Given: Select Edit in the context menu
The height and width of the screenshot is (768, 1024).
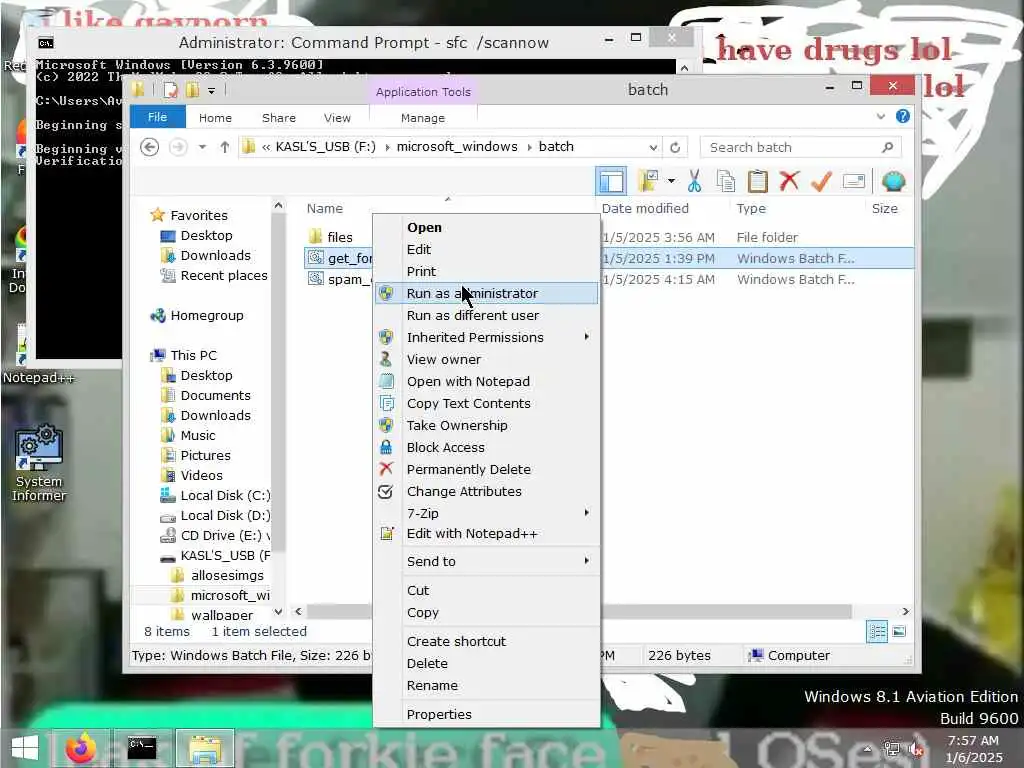Looking at the screenshot, I should point(486,249).
